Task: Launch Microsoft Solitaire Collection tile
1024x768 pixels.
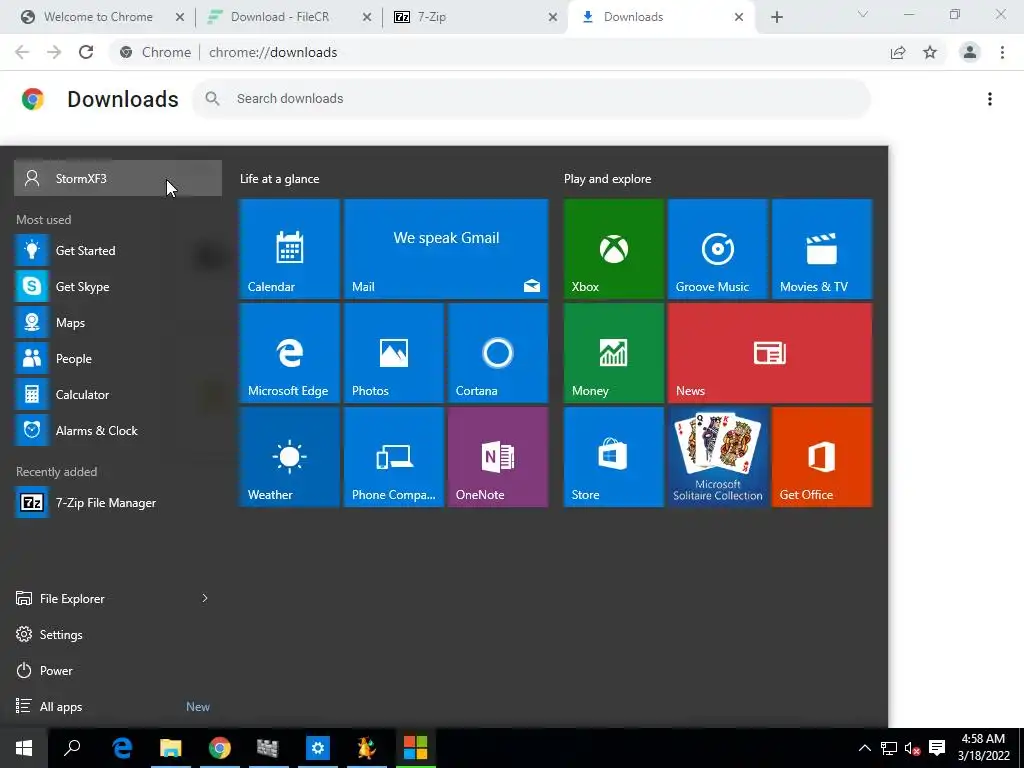Action: pyautogui.click(x=718, y=456)
